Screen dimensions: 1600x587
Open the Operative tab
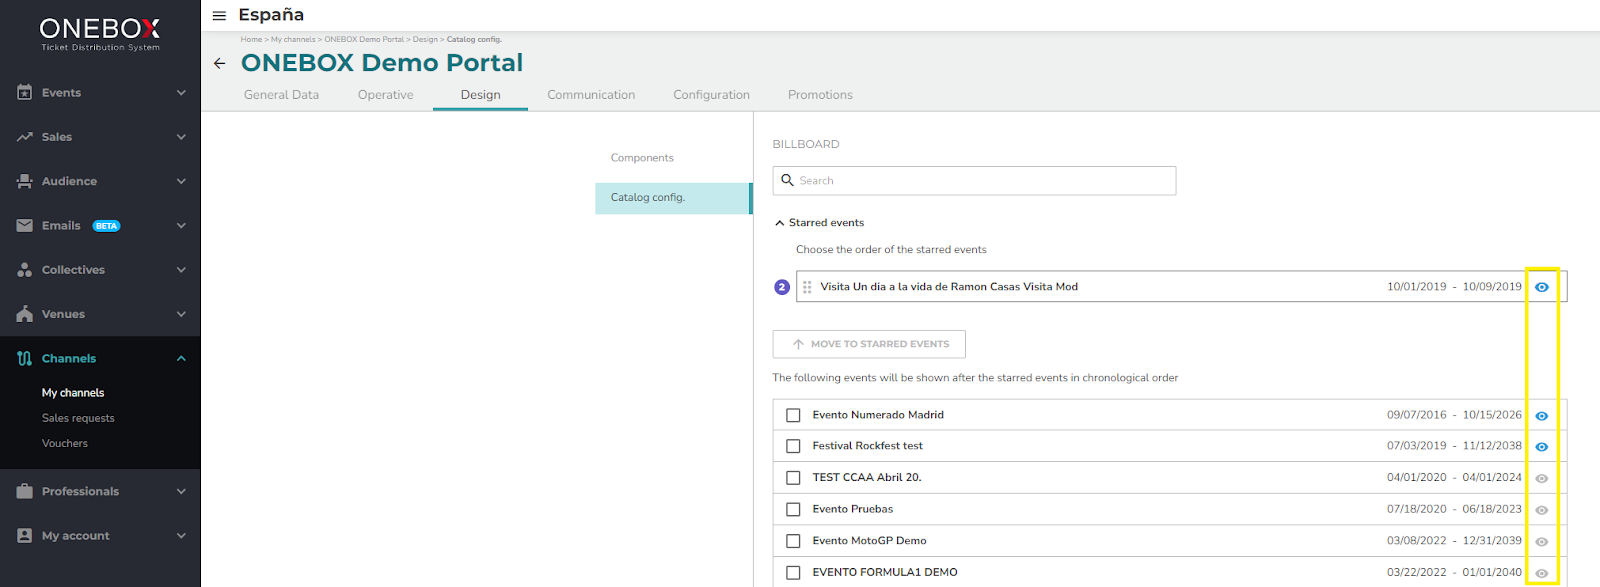385,95
